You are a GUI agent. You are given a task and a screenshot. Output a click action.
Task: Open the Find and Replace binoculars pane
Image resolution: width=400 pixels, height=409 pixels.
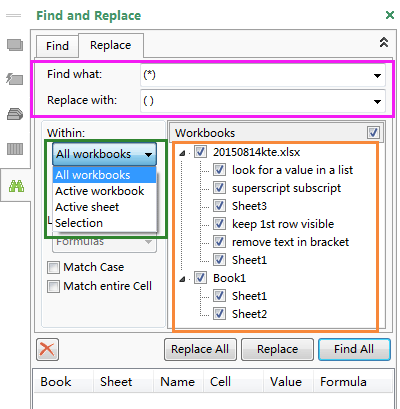[x=16, y=186]
